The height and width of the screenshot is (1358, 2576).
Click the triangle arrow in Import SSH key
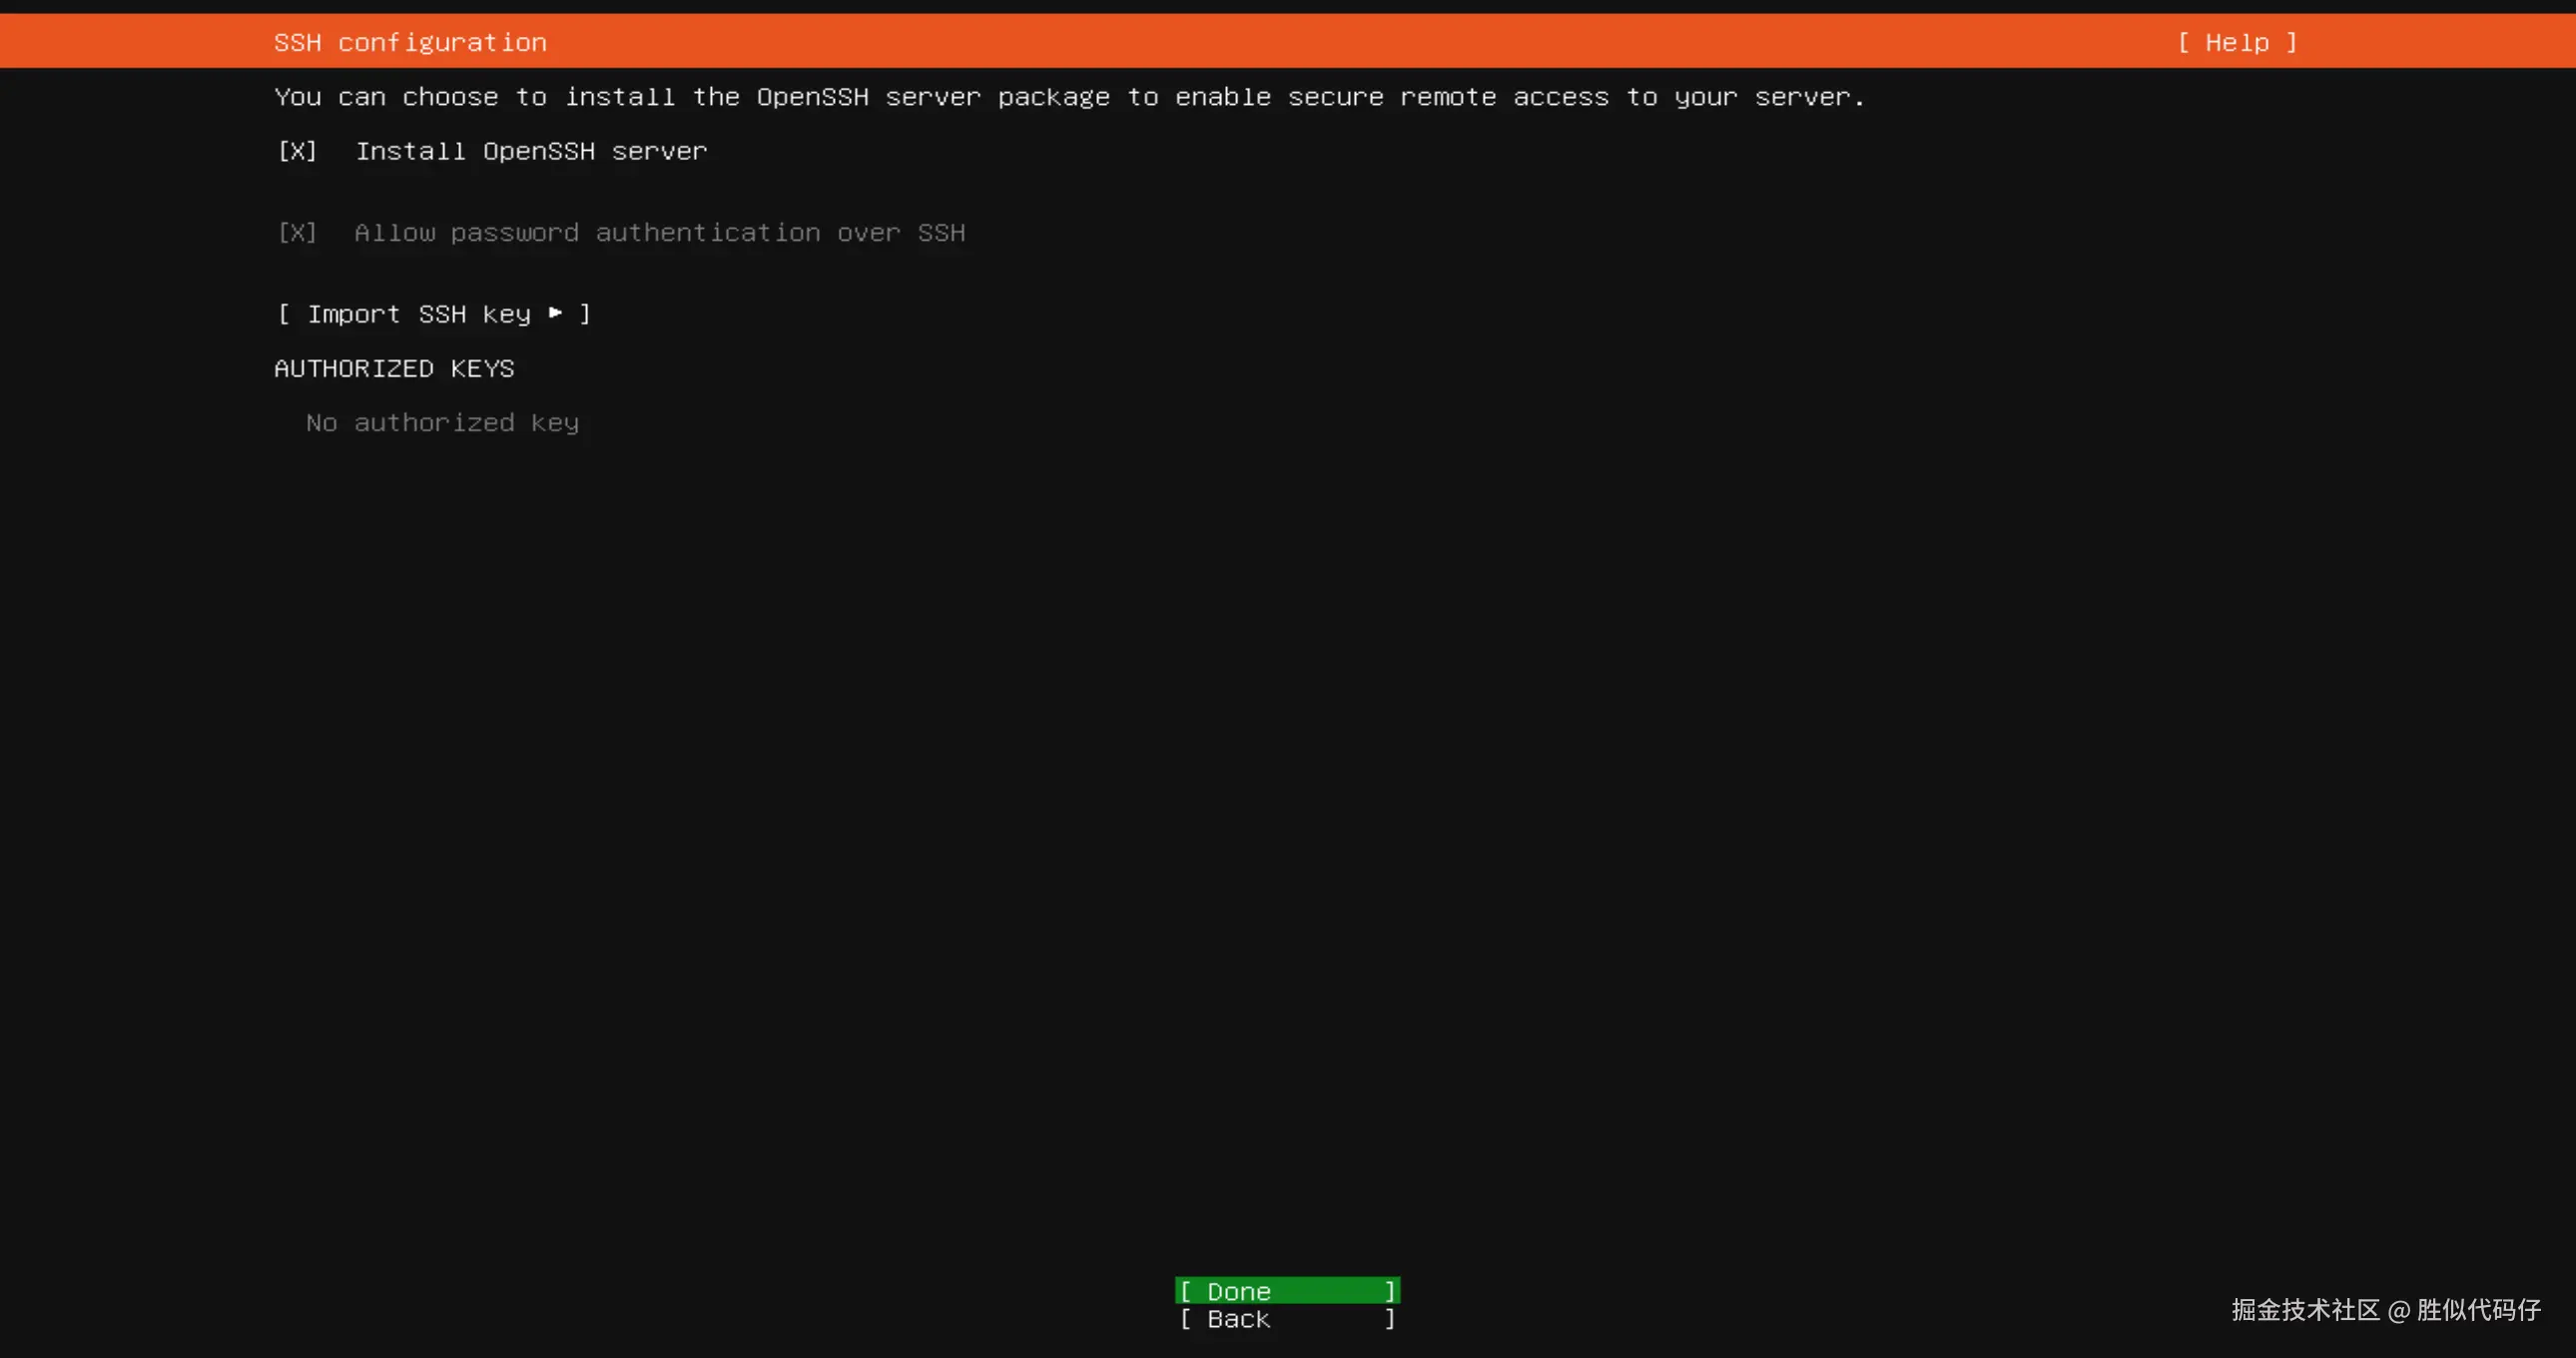[x=555, y=313]
